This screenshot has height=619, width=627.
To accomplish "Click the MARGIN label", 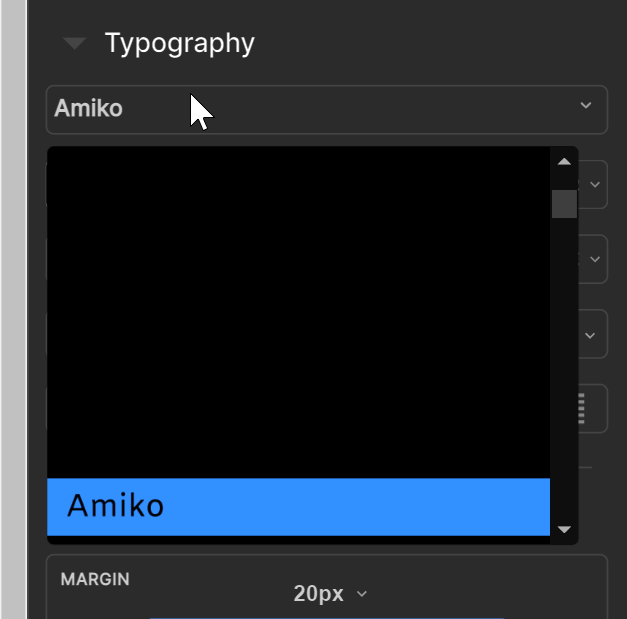I will click(x=94, y=580).
